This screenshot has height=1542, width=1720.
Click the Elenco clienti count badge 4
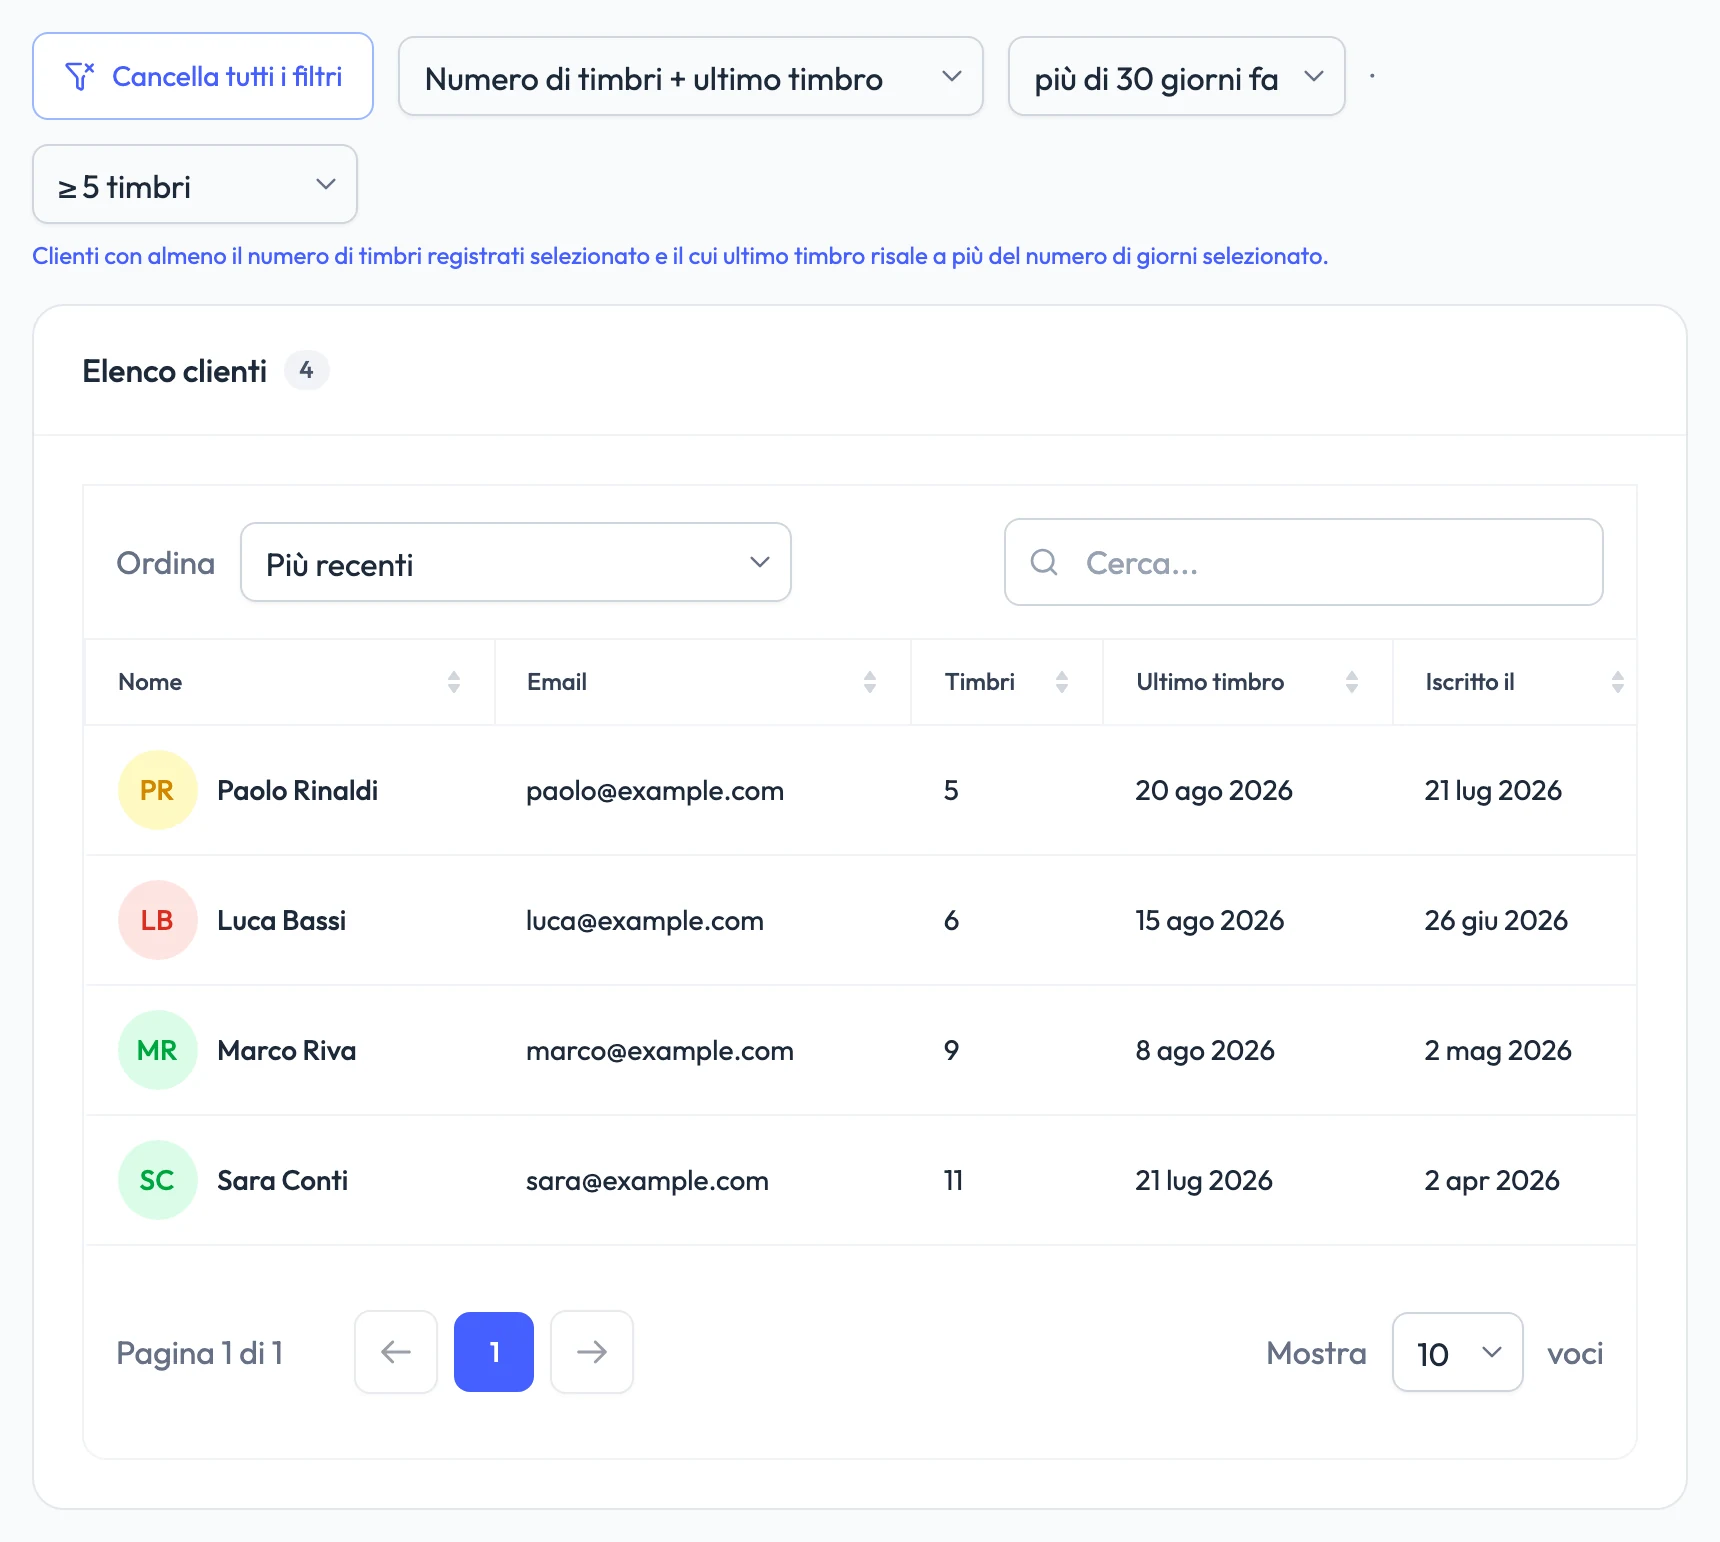pyautogui.click(x=307, y=370)
